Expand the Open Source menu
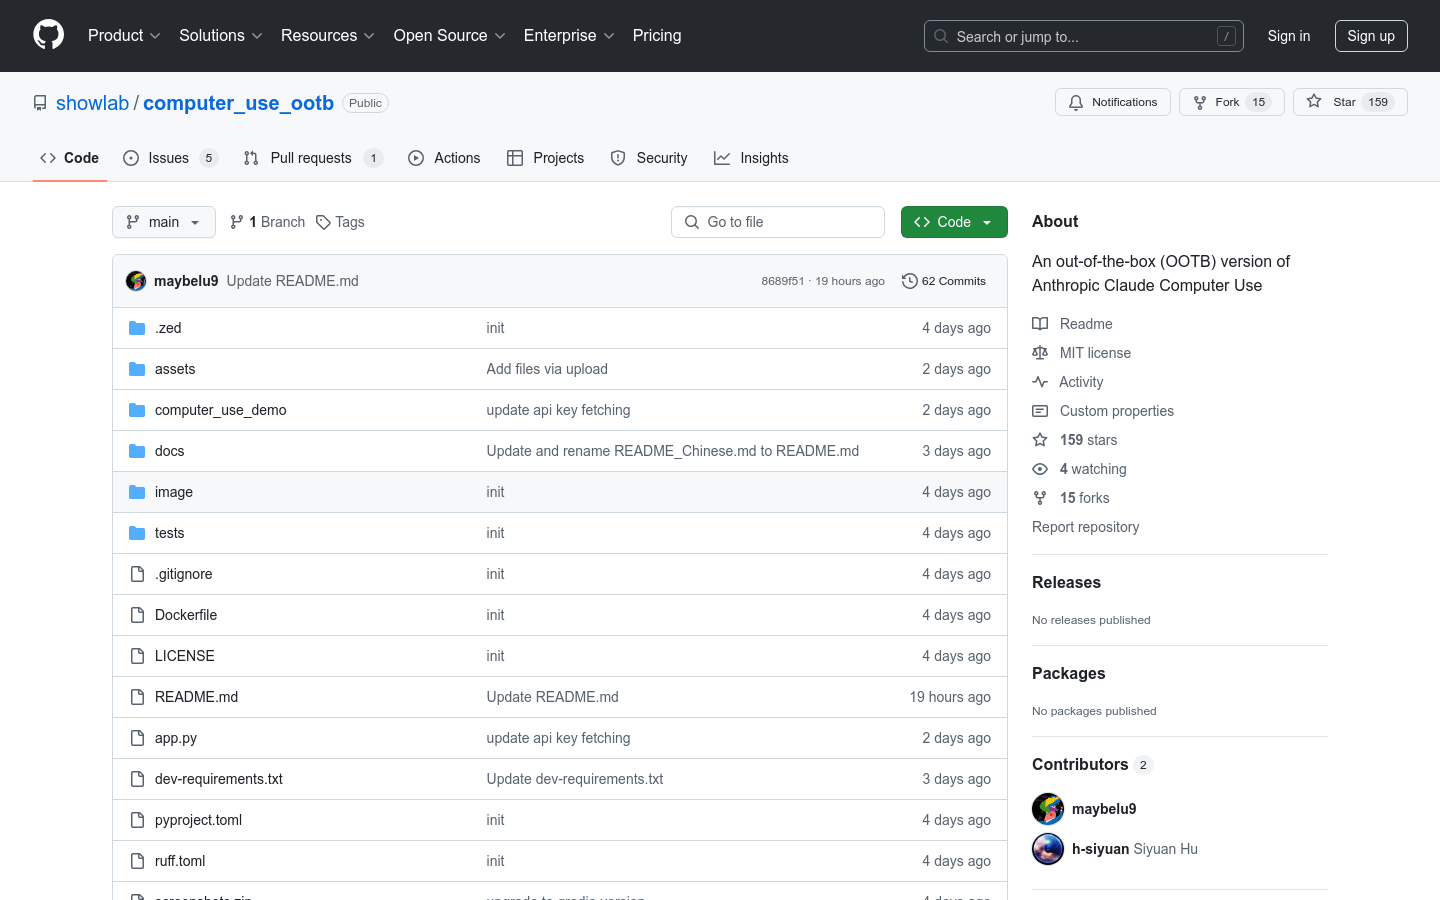 (x=450, y=35)
